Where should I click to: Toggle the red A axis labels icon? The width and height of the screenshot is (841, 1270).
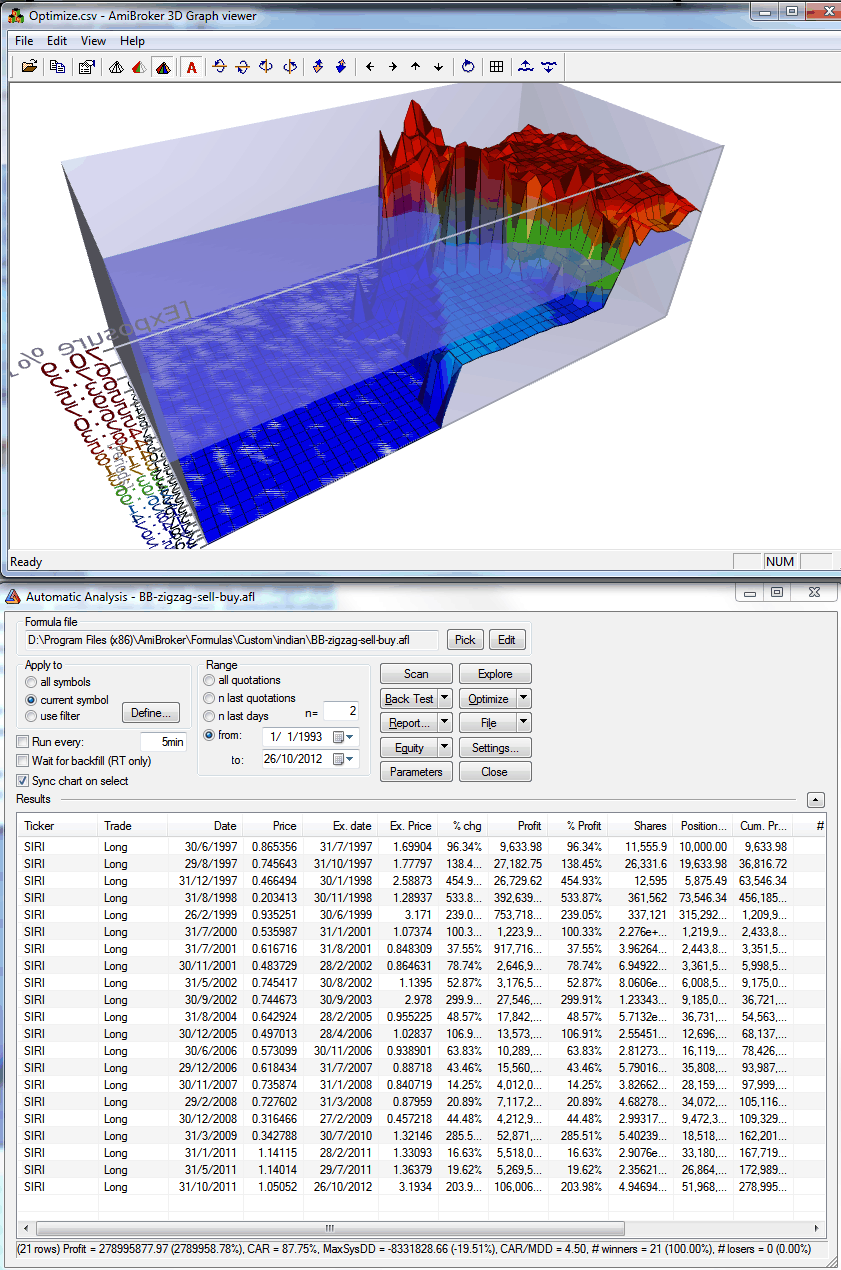[191, 67]
